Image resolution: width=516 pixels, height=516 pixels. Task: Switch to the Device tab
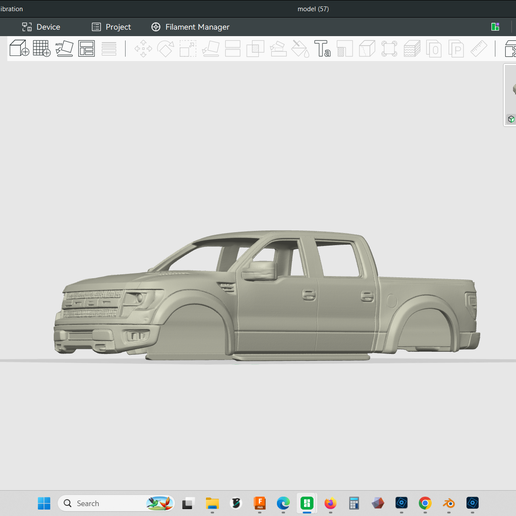(41, 27)
